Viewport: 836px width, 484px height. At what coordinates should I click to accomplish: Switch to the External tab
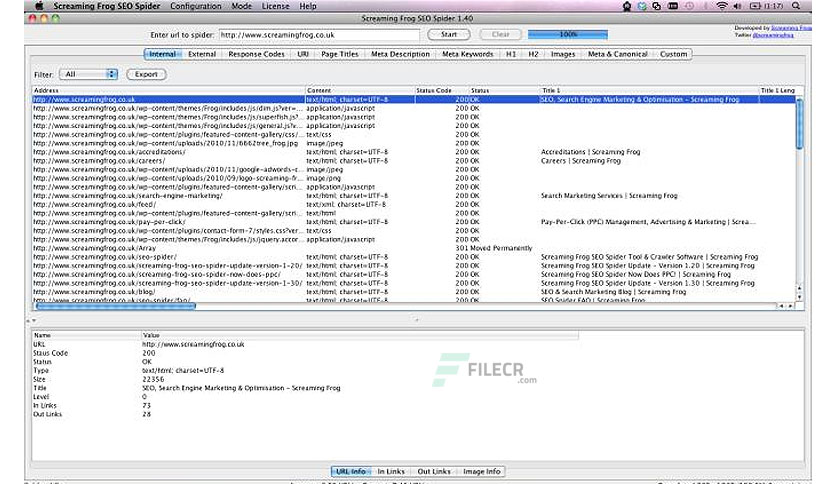click(202, 54)
